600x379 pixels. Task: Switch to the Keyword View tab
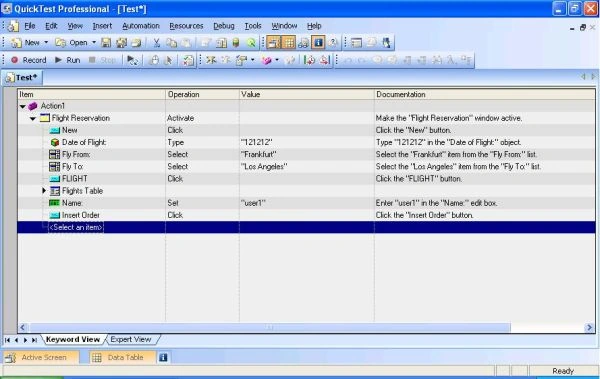pos(73,339)
